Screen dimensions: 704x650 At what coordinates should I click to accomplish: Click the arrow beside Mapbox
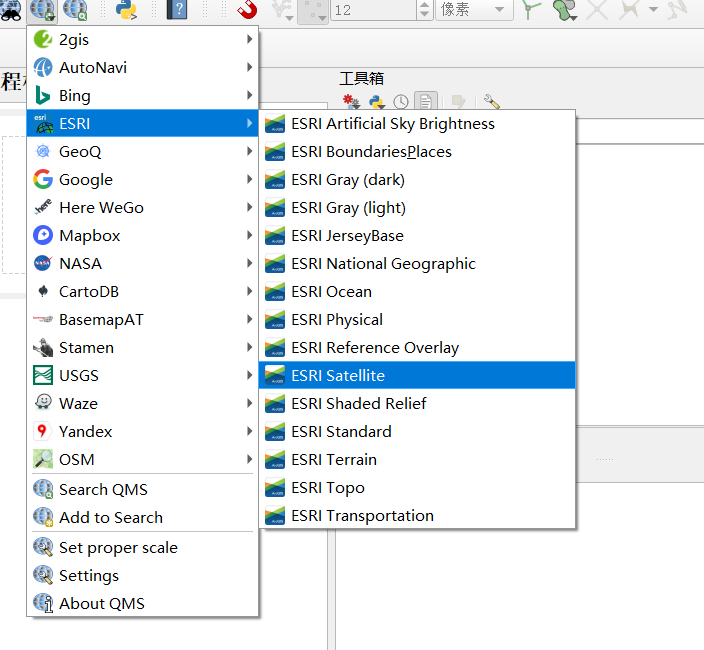point(250,235)
